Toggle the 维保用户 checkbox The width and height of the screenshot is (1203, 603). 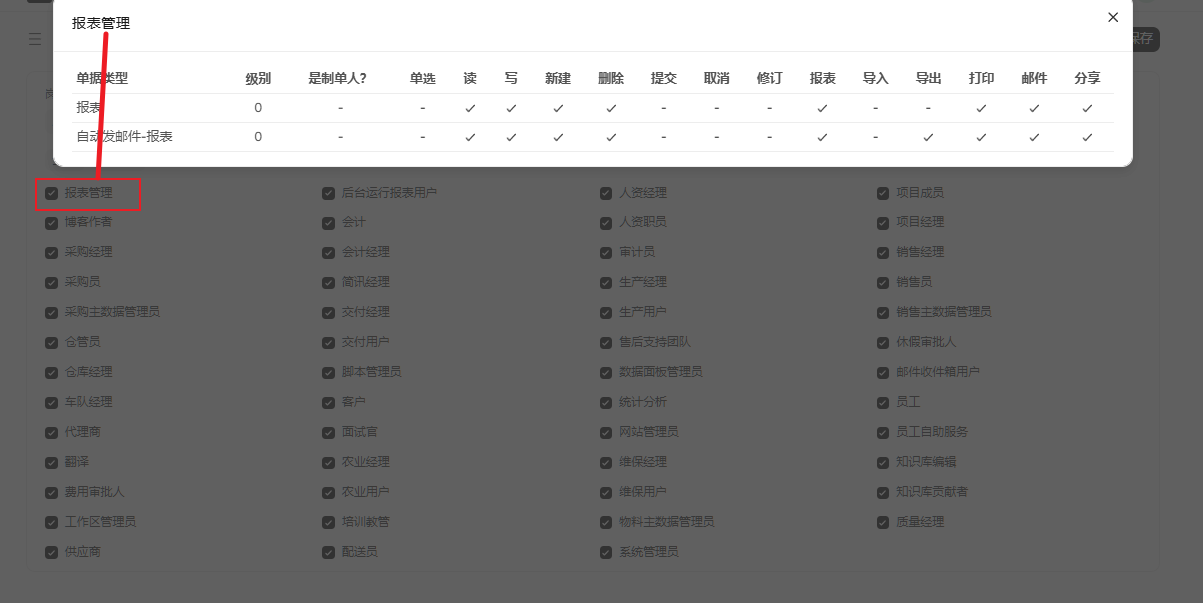click(606, 492)
